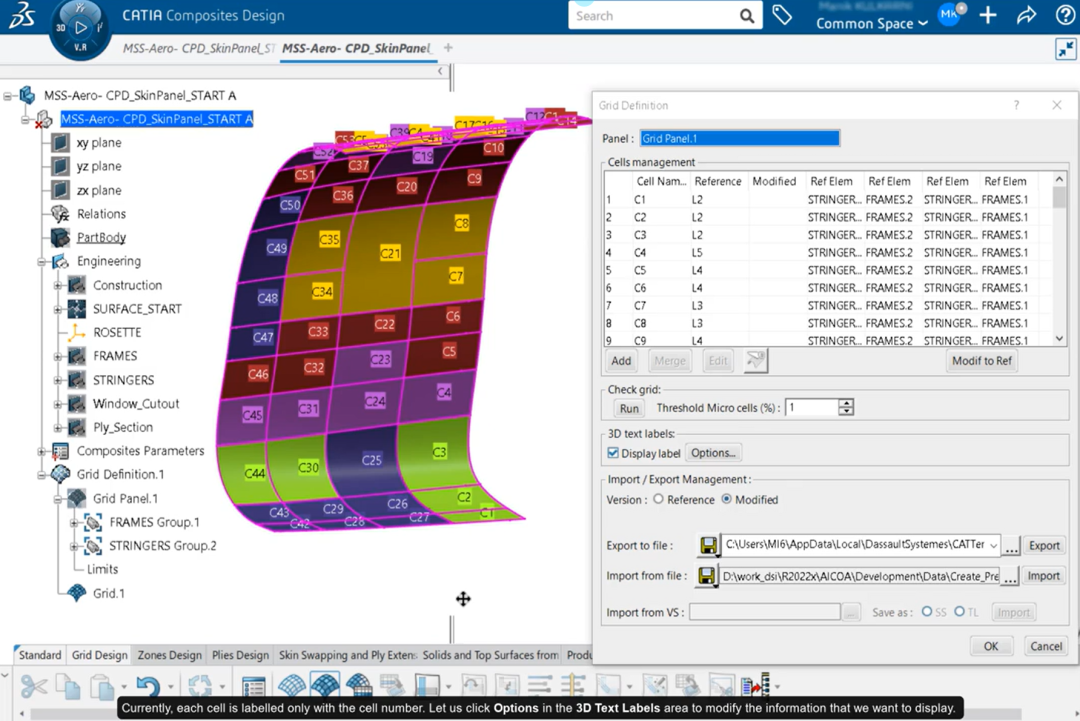Click Cancel in the Grid Definition dialog
Viewport: 1080px width, 721px height.
[x=1046, y=646]
